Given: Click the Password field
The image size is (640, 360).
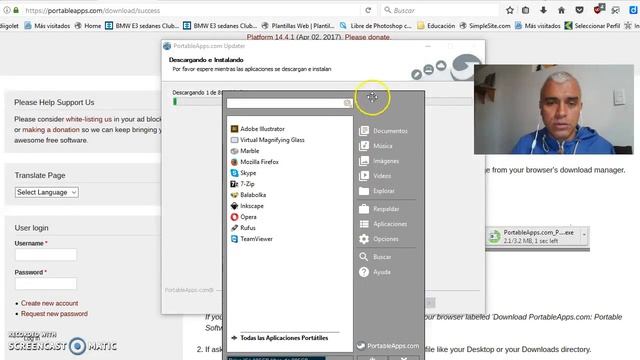Looking at the screenshot, I should (46, 284).
